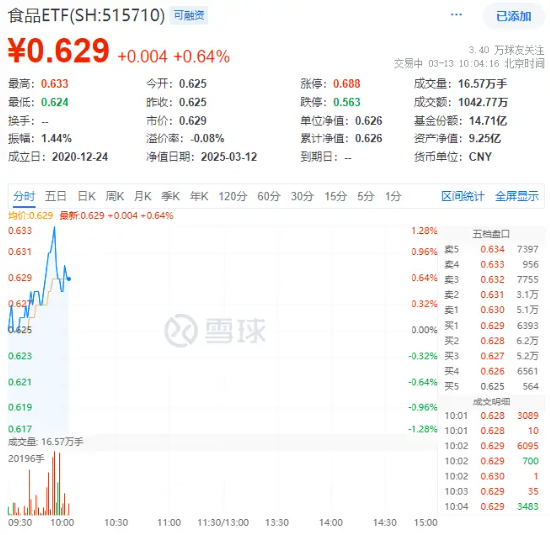Click the 1.28% top percent axis label
The width and height of the screenshot is (550, 535).
click(x=424, y=230)
